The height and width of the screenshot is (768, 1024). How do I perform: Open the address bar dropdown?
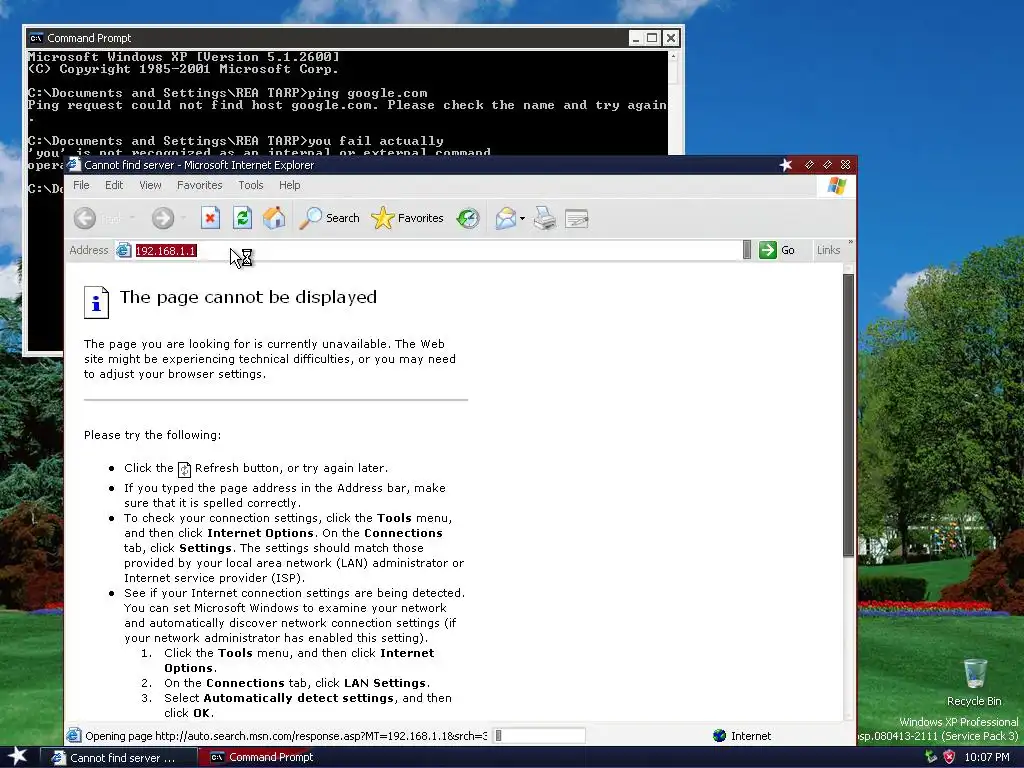(746, 250)
